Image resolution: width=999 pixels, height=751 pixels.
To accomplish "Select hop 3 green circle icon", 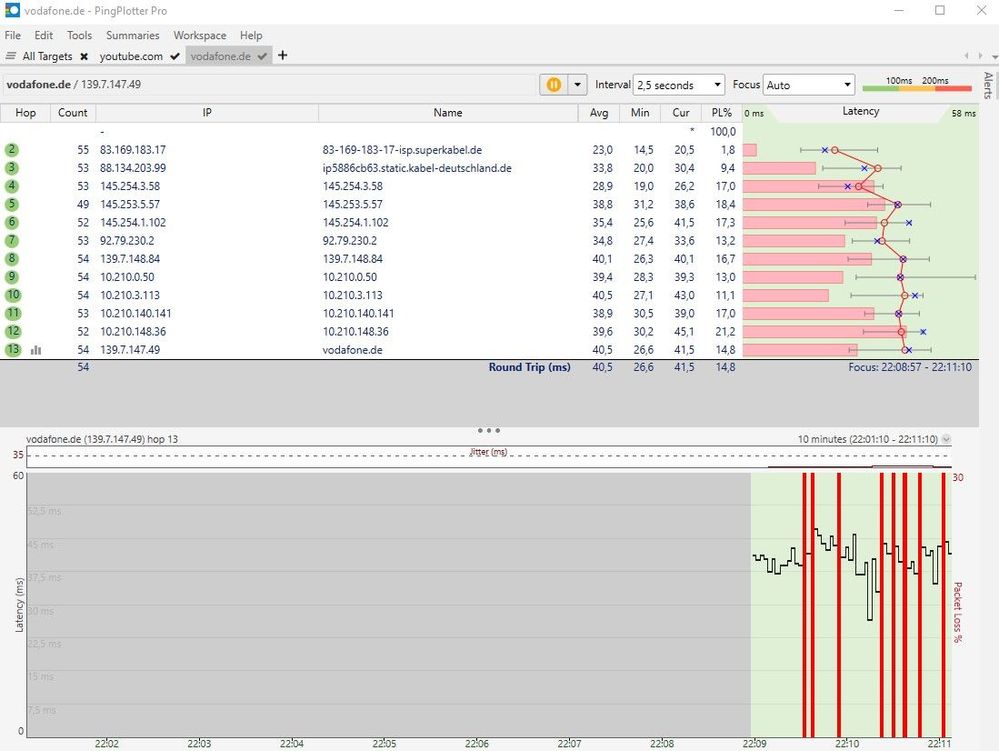I will pos(12,168).
